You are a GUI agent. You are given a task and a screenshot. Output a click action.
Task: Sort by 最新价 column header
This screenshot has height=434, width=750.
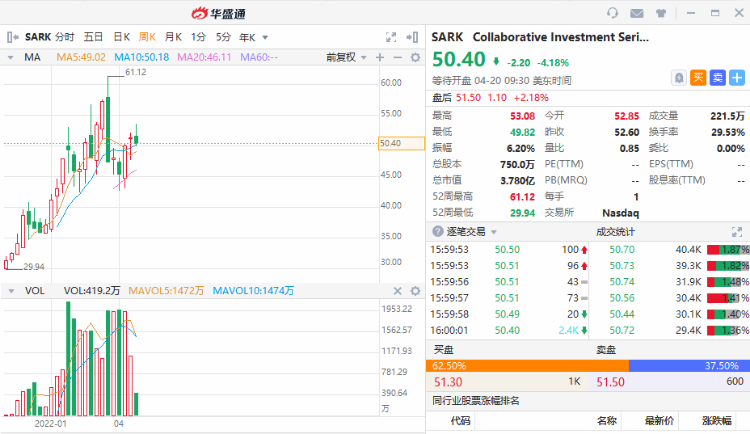(x=659, y=421)
